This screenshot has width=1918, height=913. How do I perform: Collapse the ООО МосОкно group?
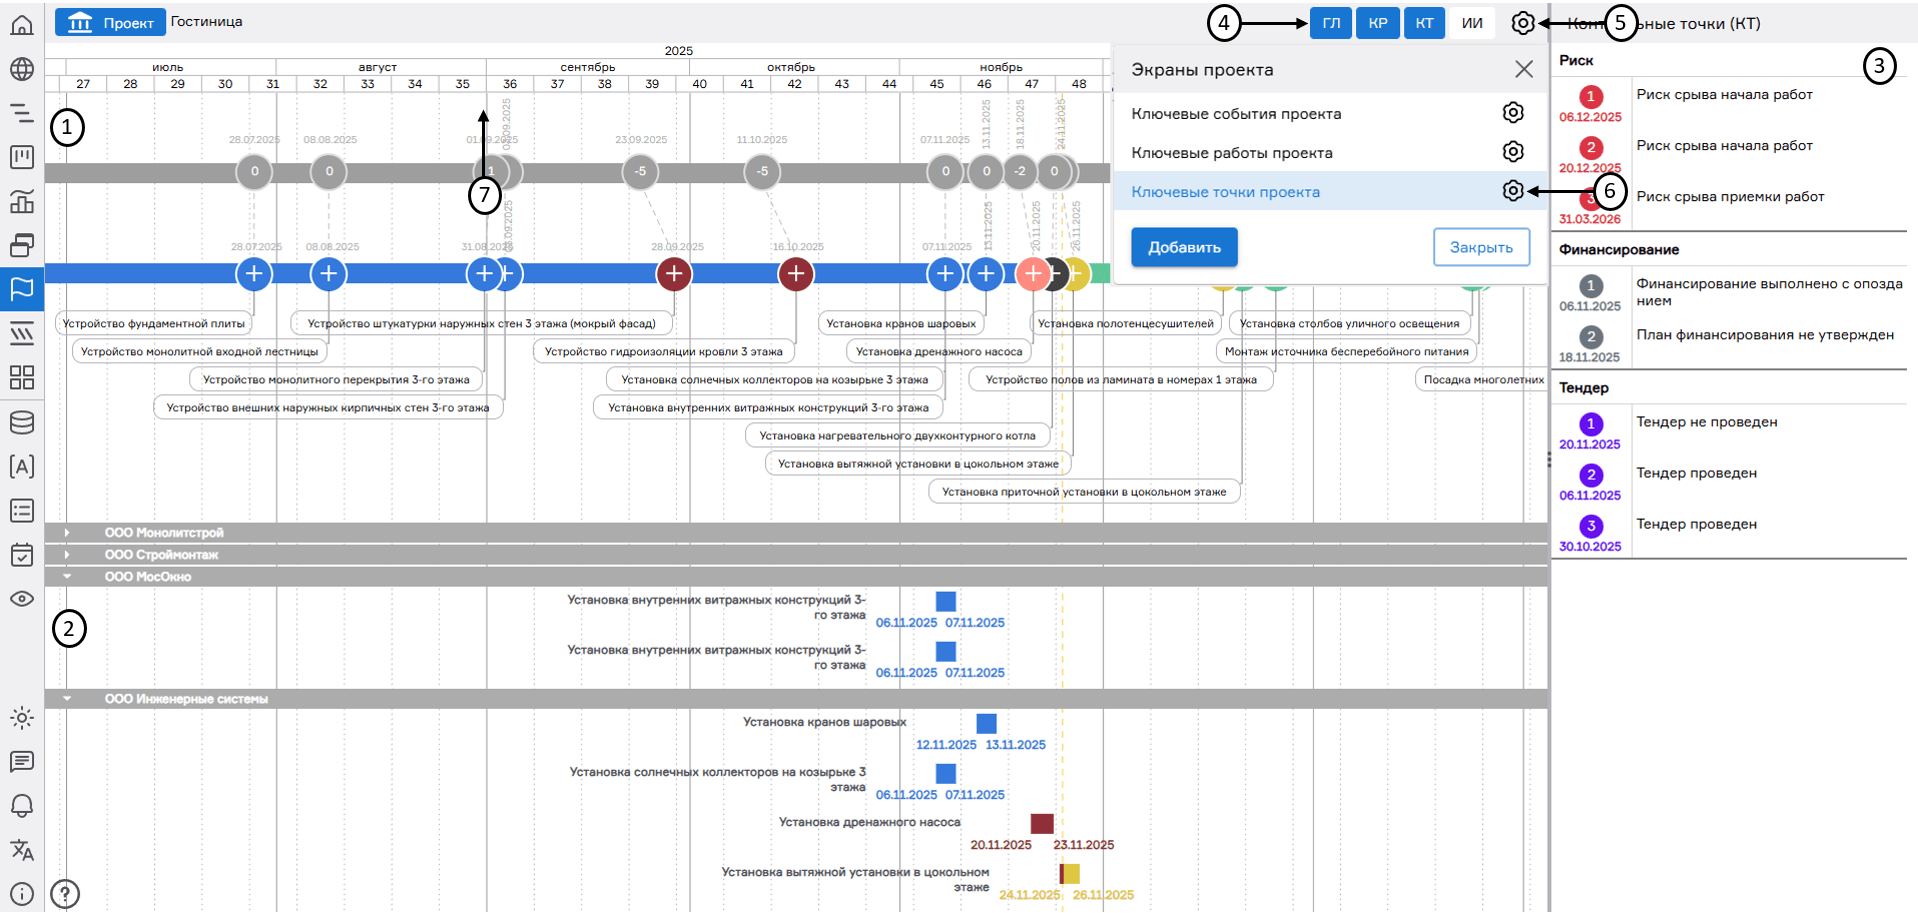point(67,577)
